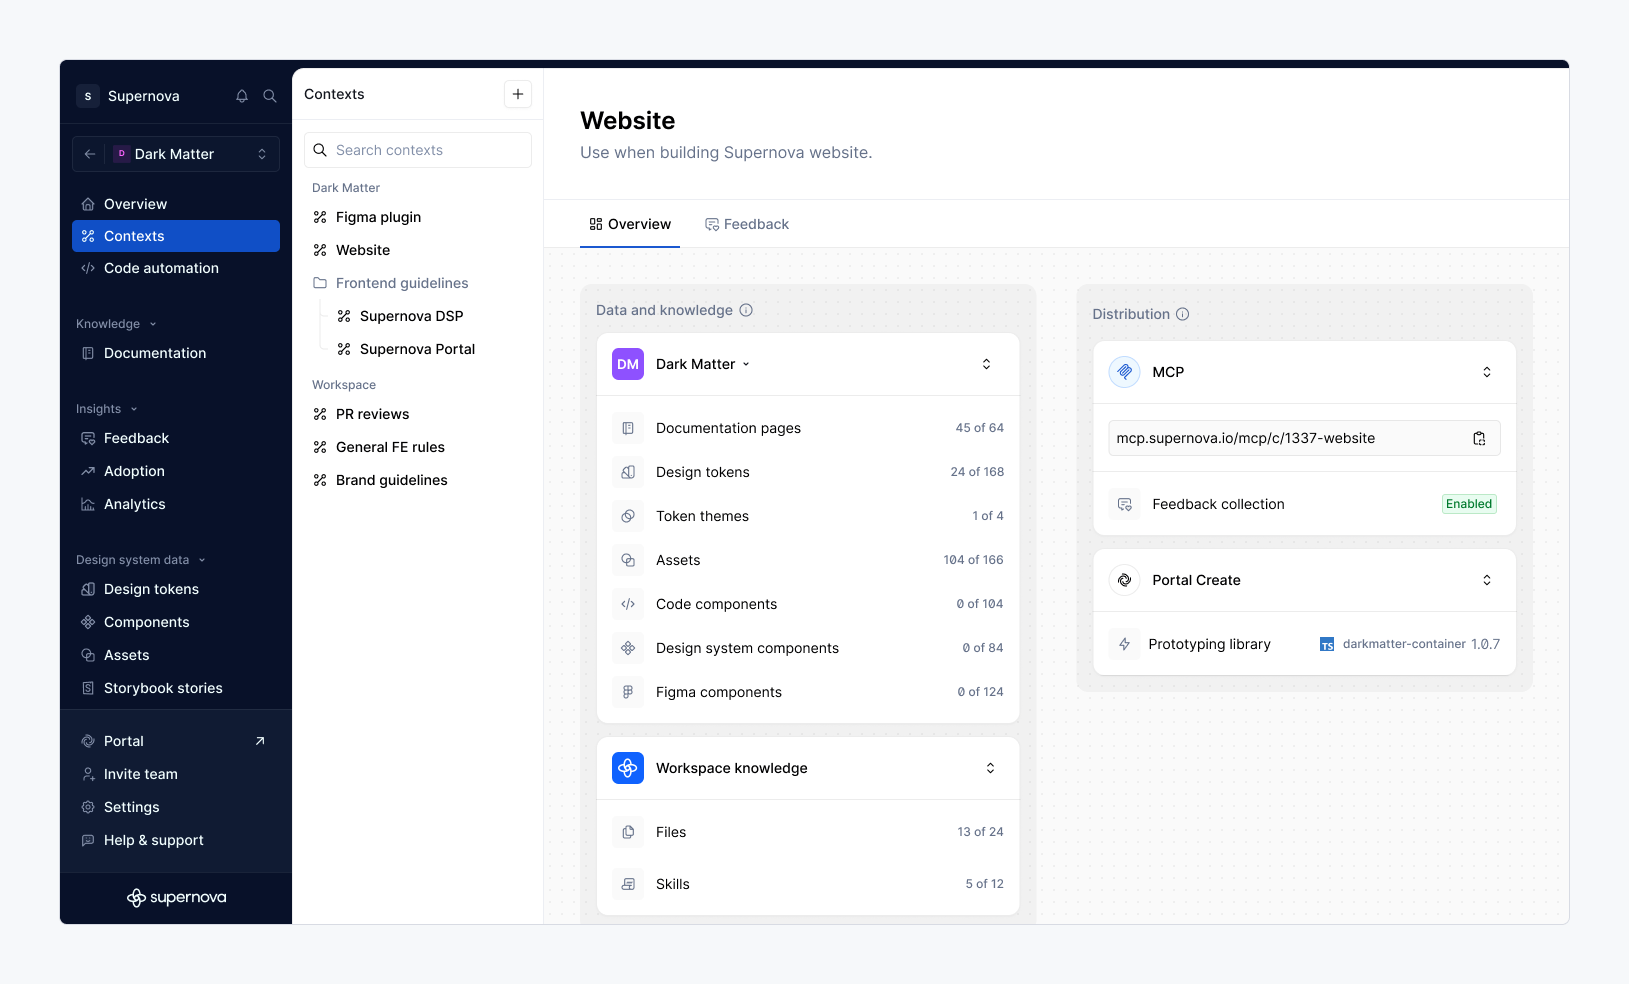This screenshot has height=984, width=1629.
Task: Open Help & support
Action: click(176, 840)
